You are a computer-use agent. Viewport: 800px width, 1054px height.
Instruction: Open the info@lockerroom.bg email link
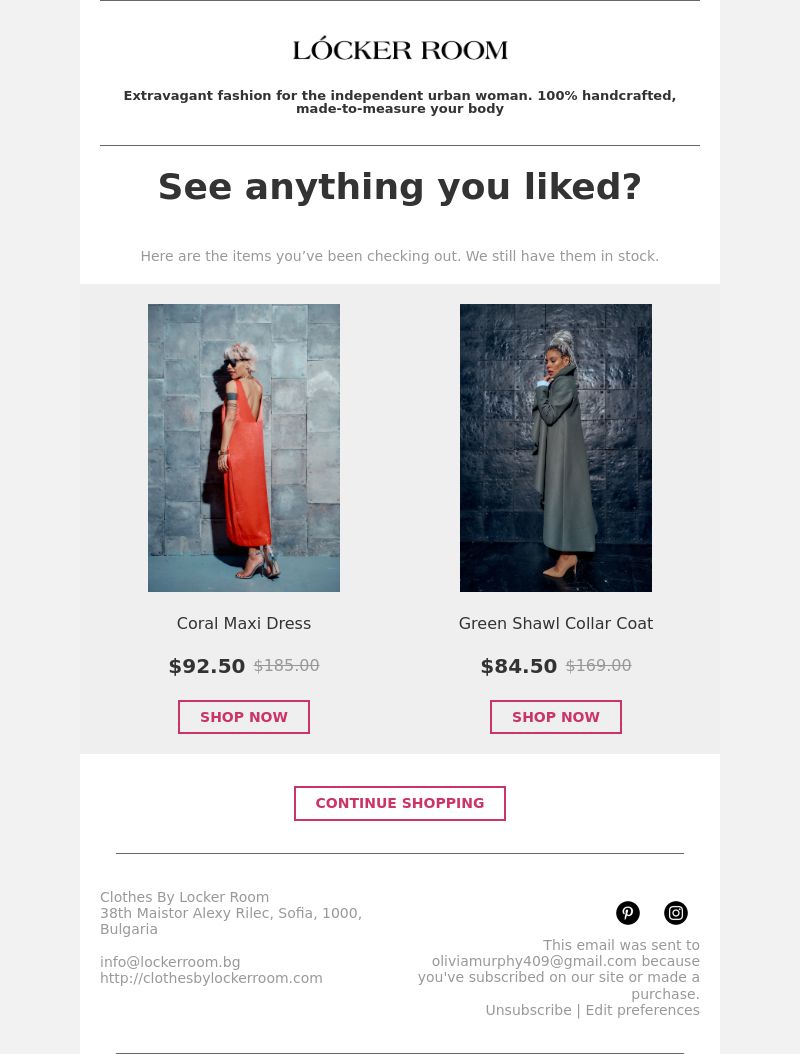(x=170, y=962)
